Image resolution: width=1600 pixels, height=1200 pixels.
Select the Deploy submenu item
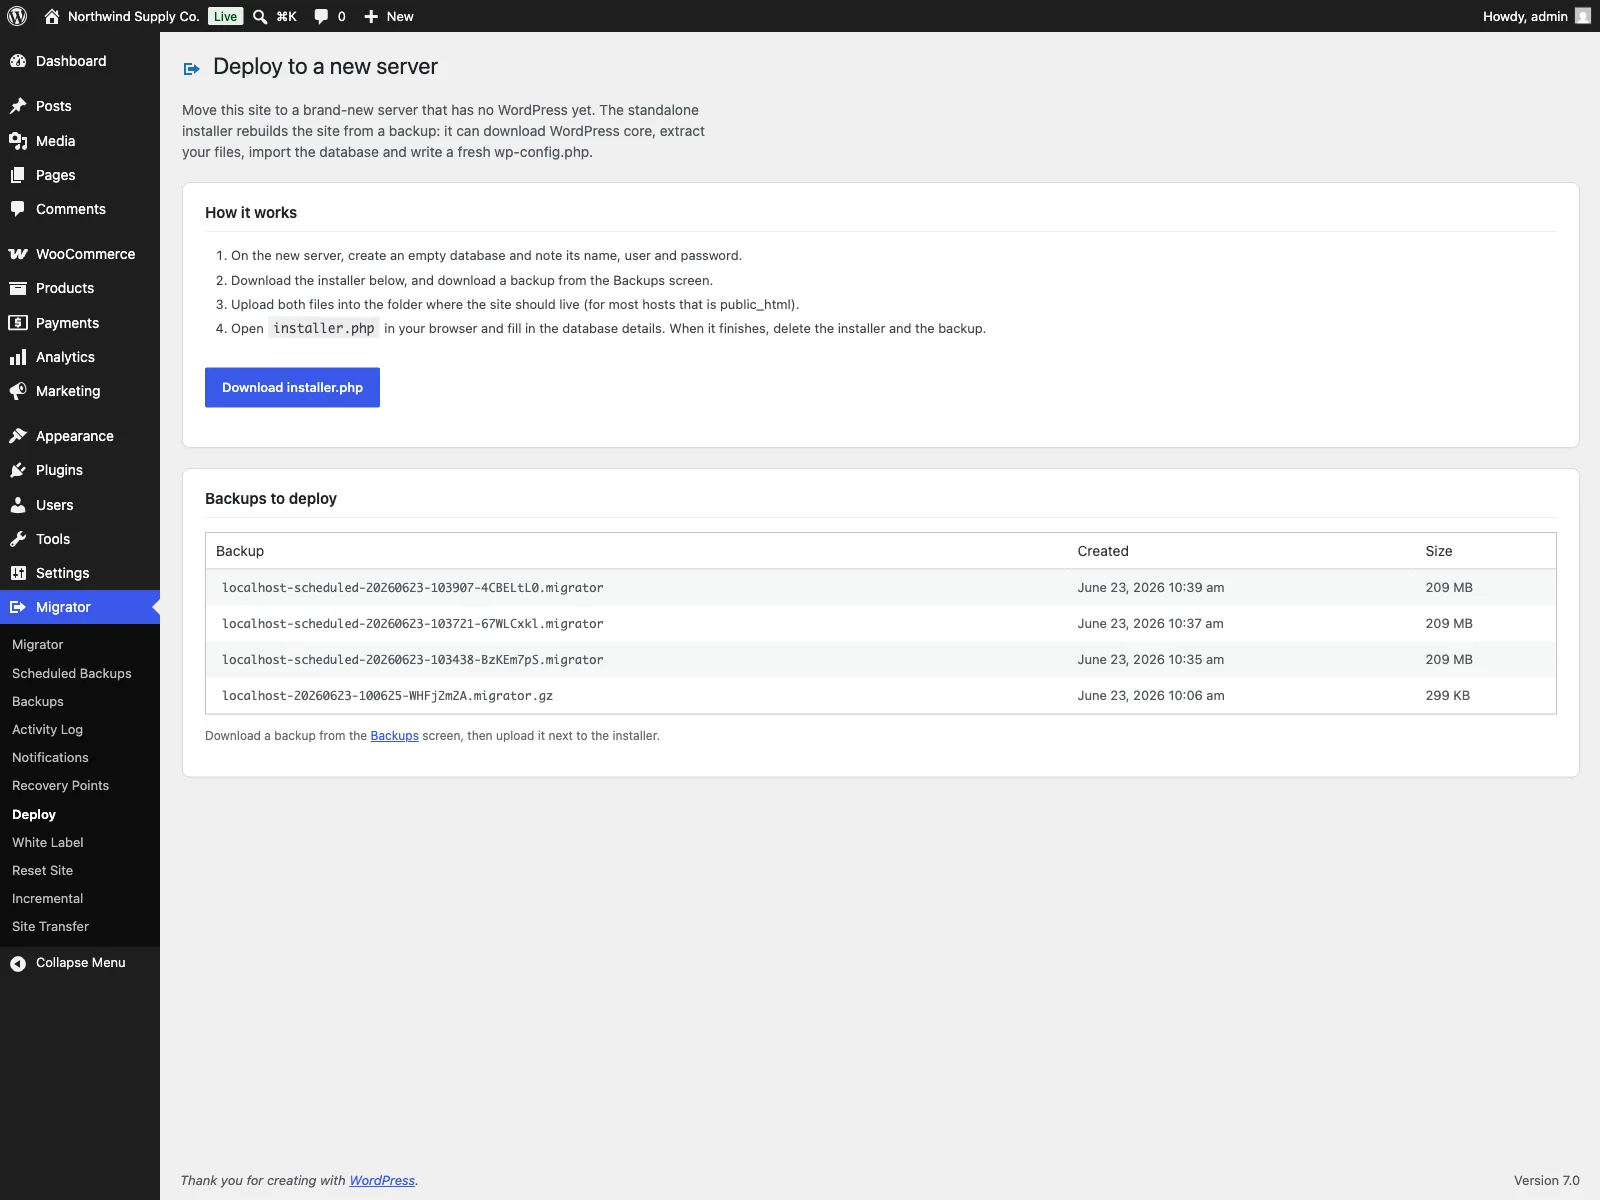pyautogui.click(x=34, y=815)
